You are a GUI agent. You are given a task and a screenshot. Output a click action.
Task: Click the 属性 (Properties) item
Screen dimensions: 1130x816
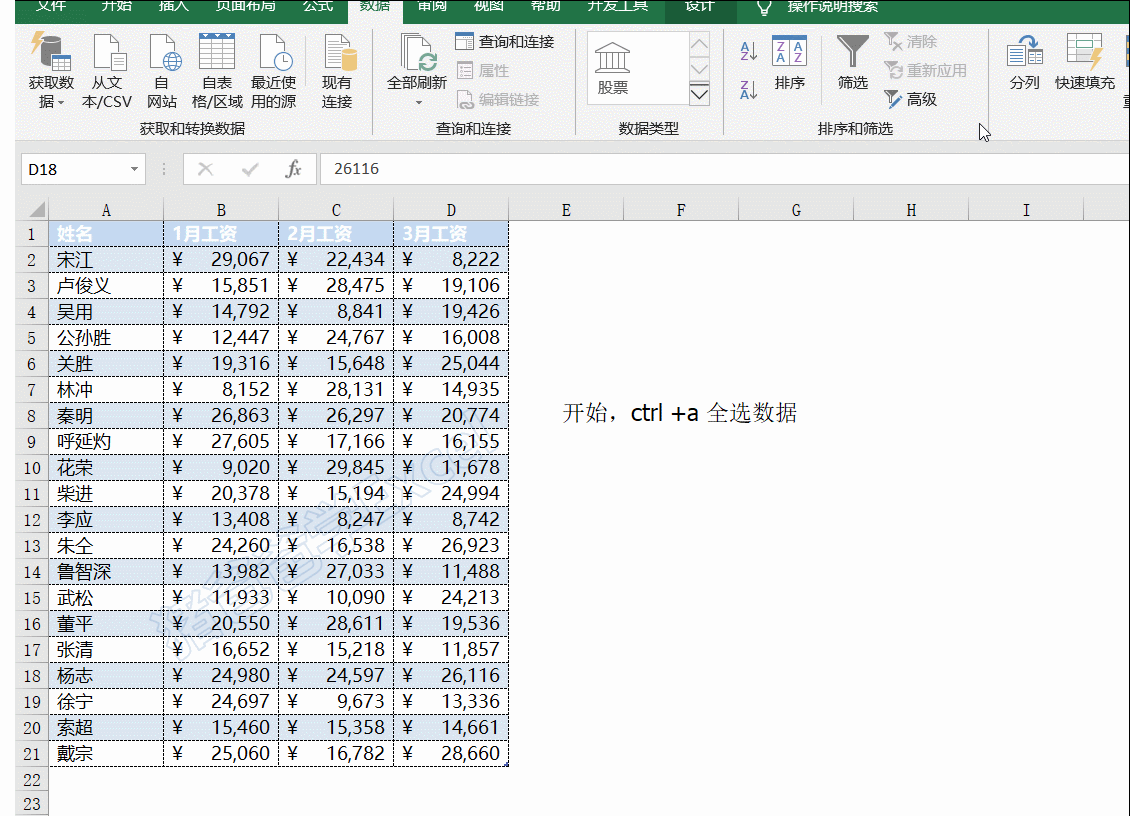pos(483,71)
